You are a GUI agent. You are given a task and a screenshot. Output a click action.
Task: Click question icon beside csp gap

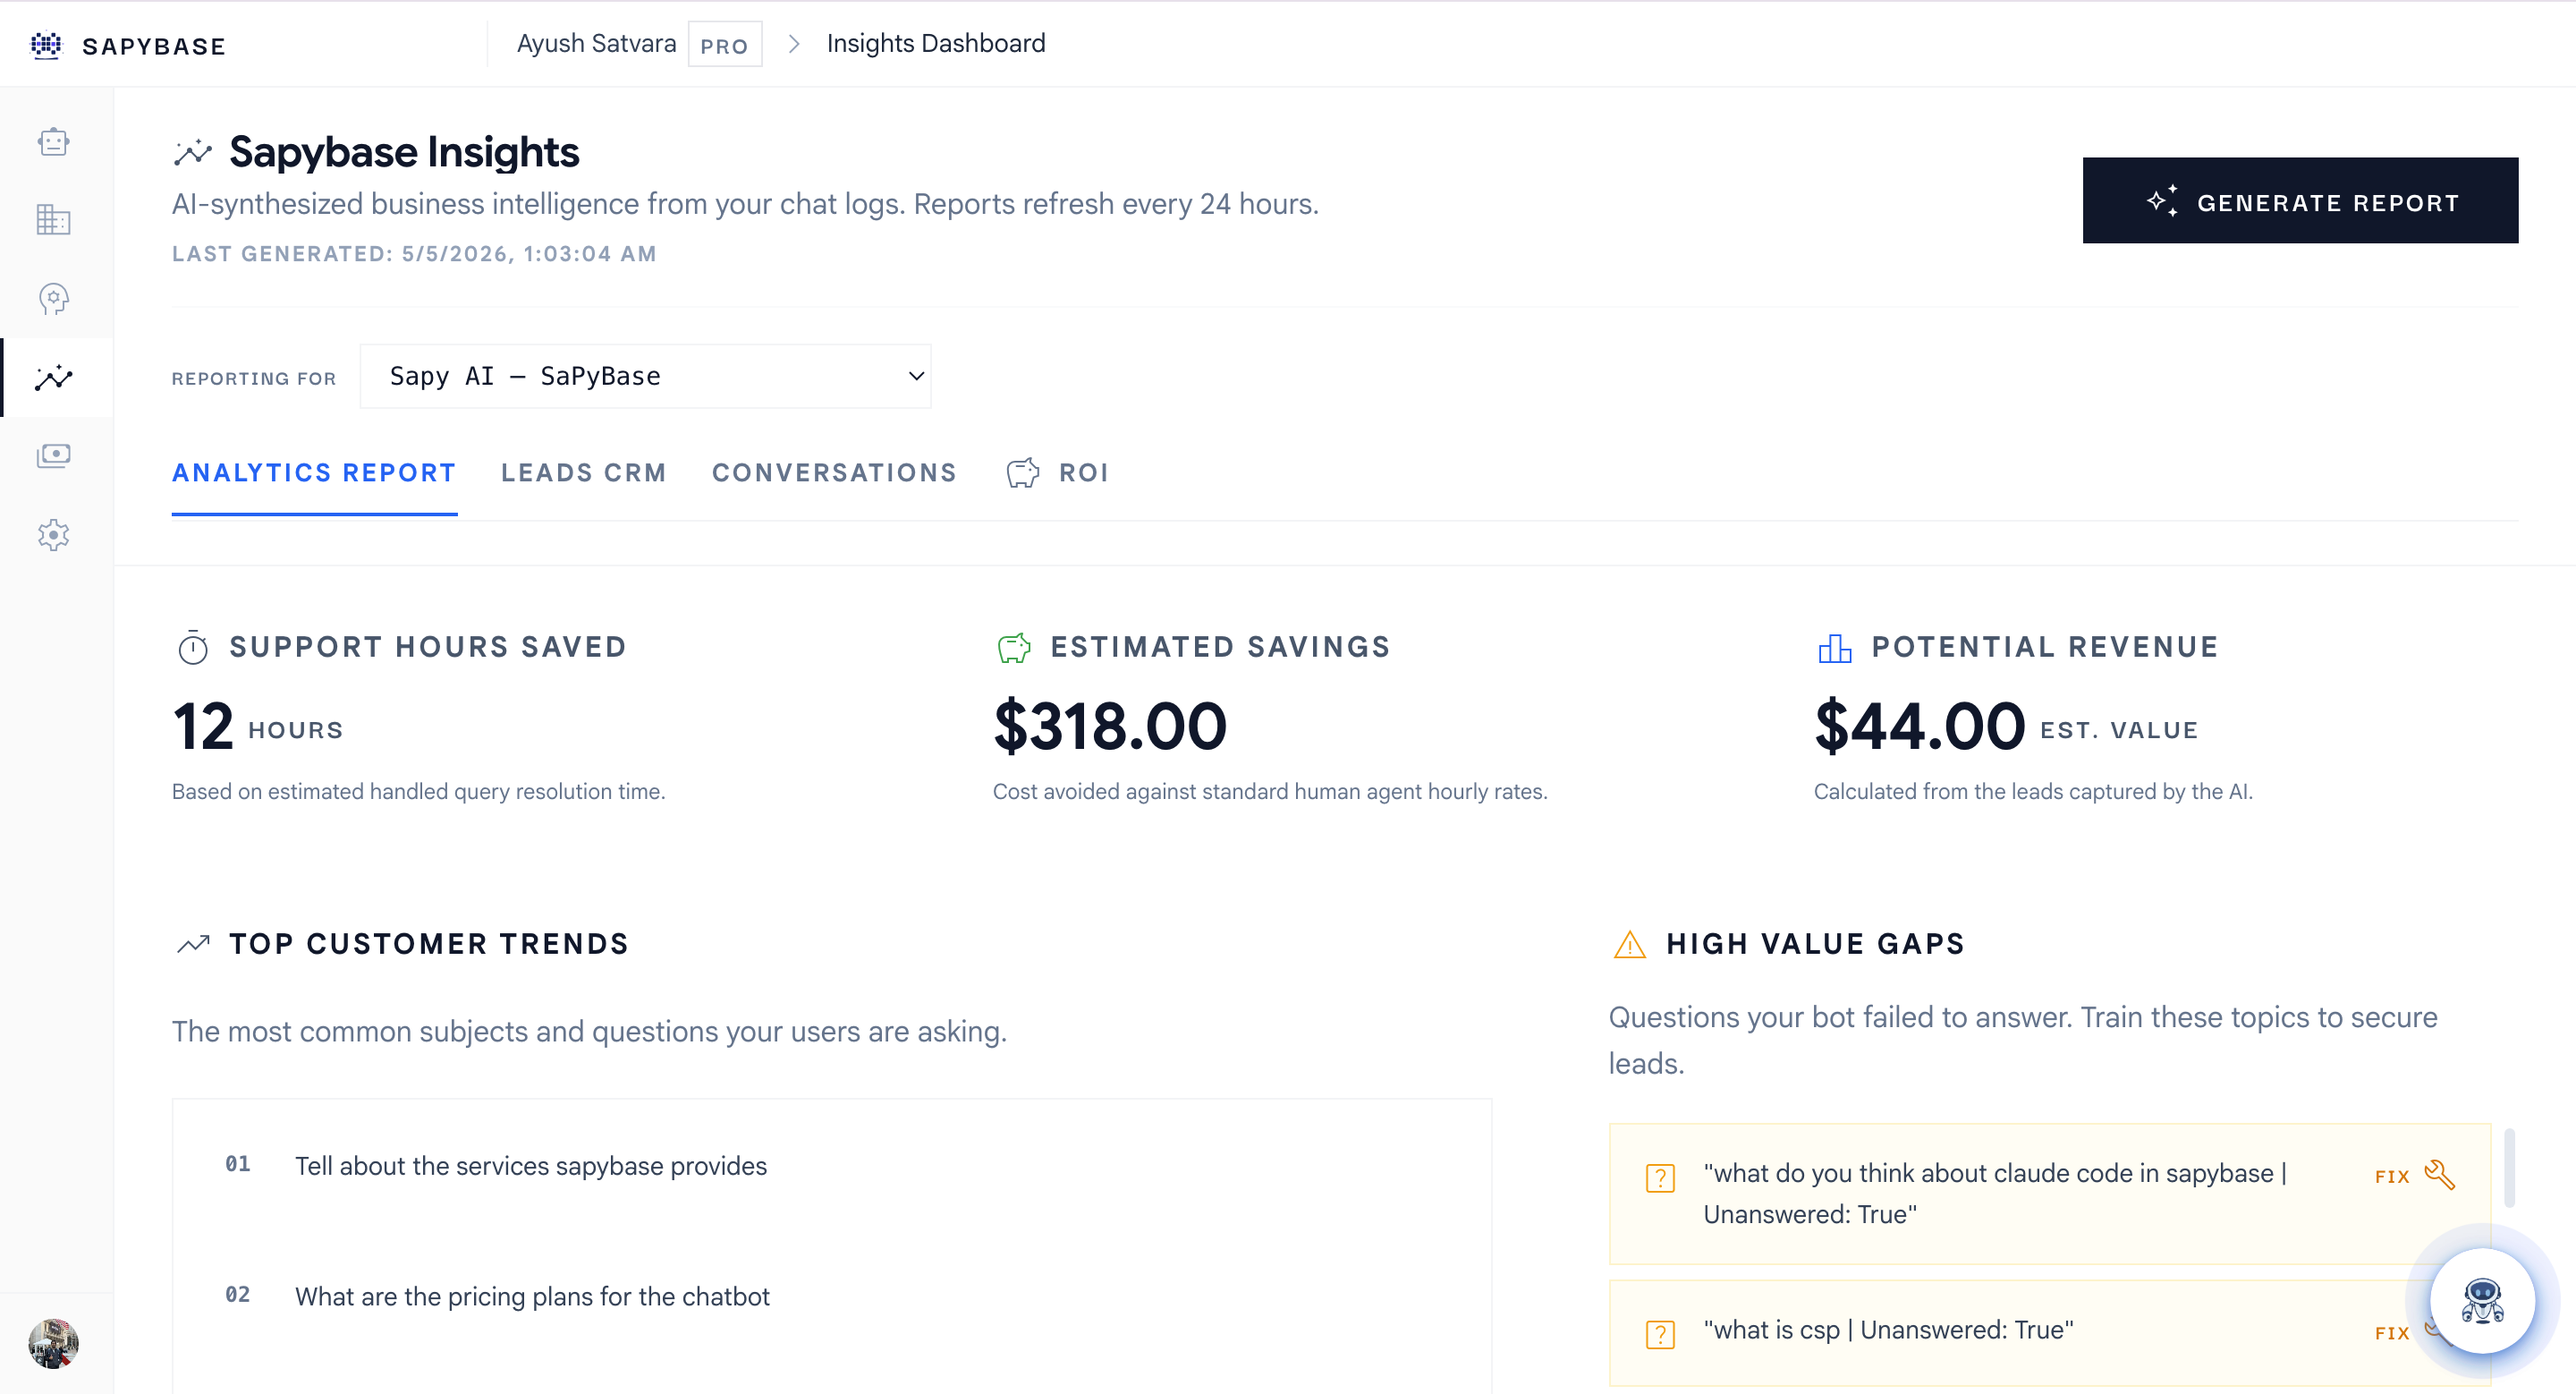click(x=1660, y=1334)
